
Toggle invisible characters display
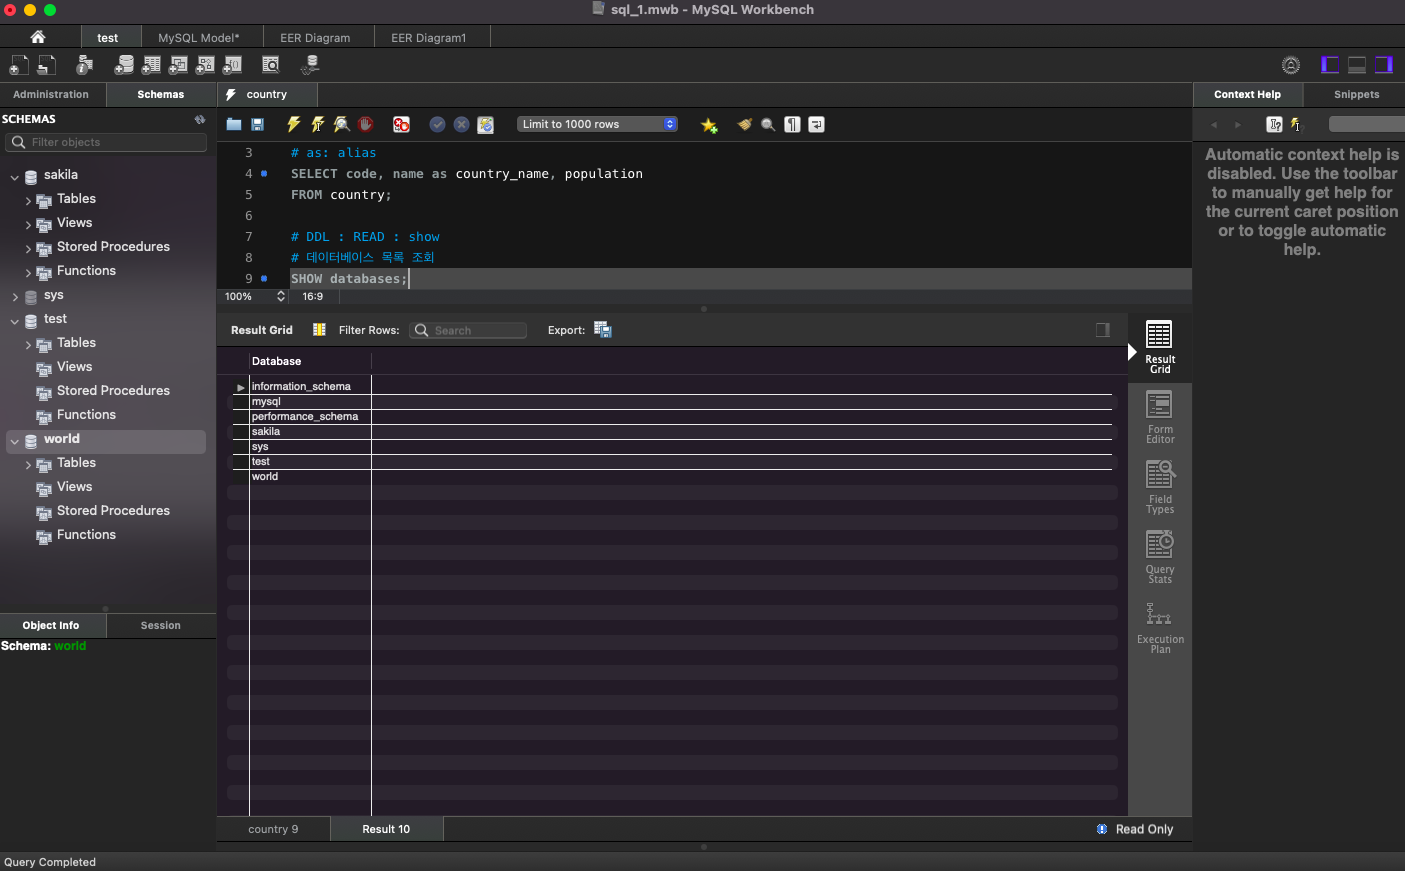point(792,125)
